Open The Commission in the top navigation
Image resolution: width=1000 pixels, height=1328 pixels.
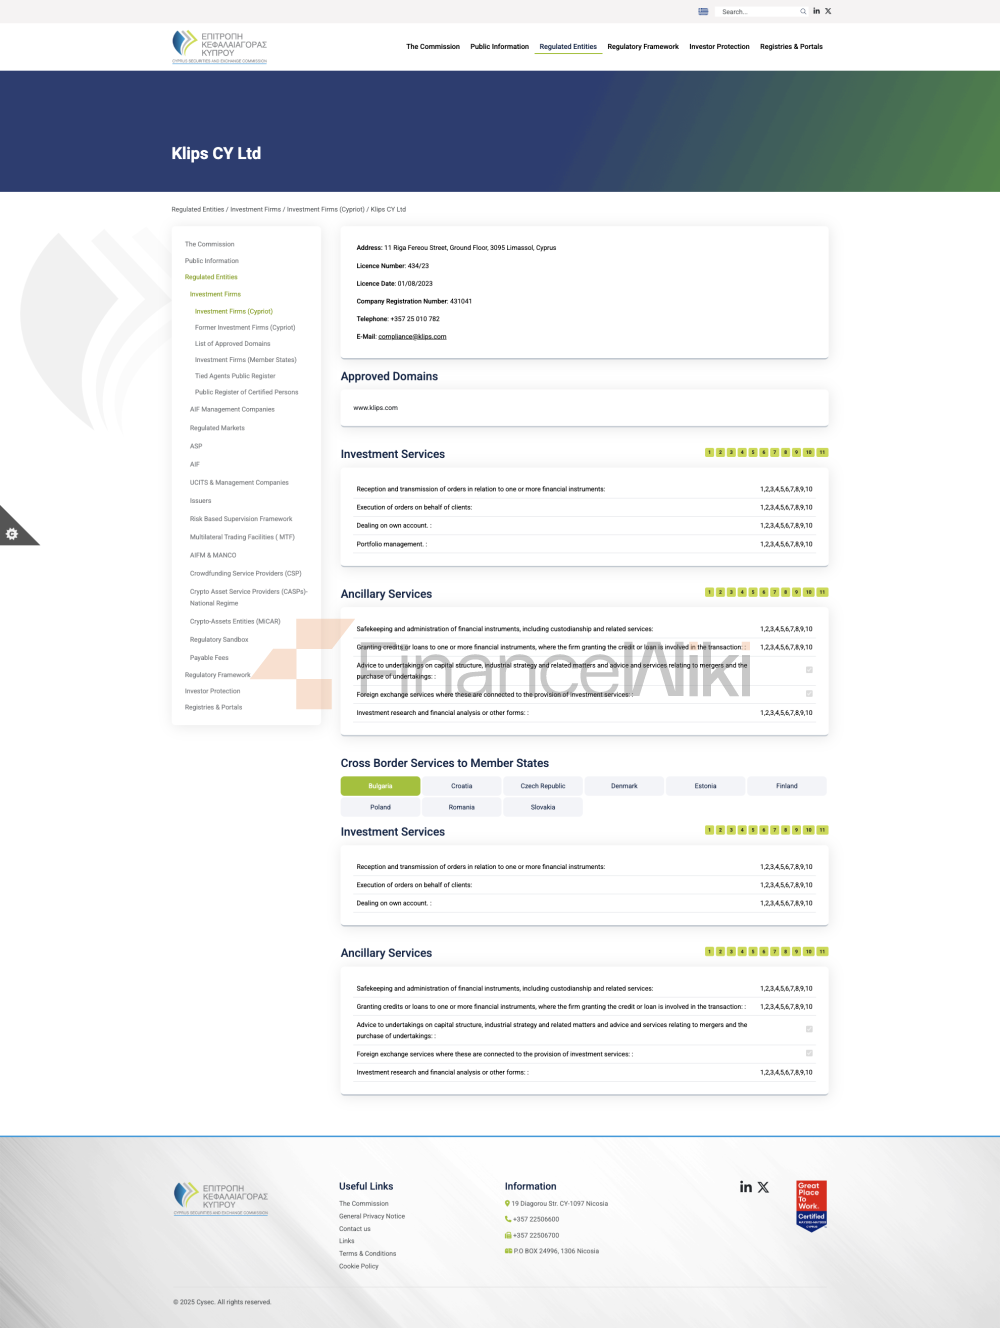pos(433,47)
